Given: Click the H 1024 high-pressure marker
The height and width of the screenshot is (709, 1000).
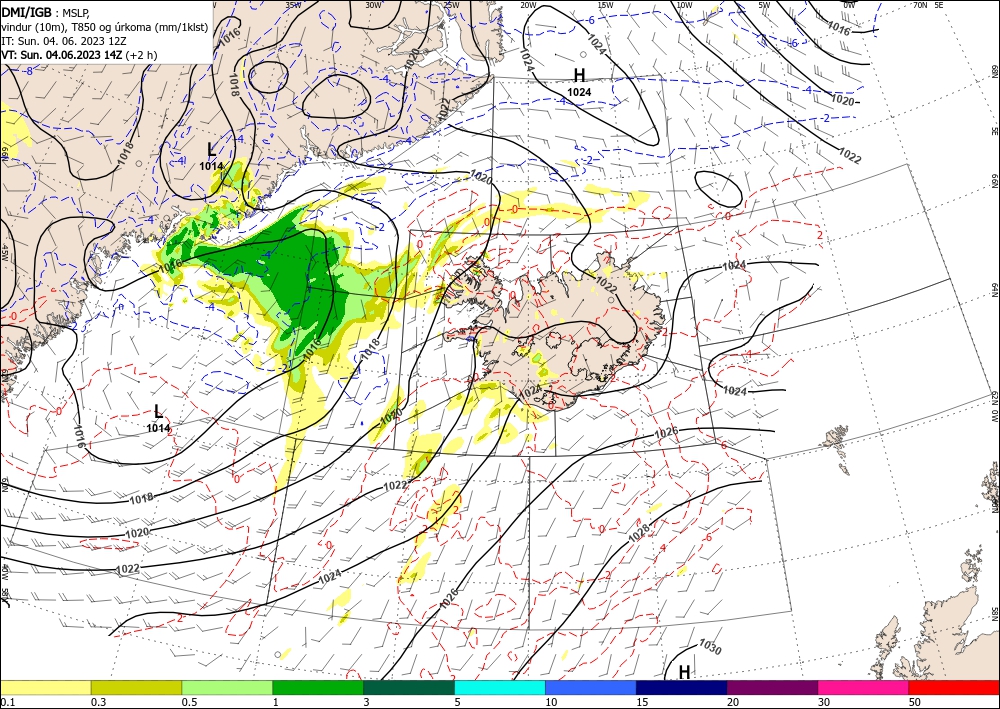Looking at the screenshot, I should tap(579, 82).
